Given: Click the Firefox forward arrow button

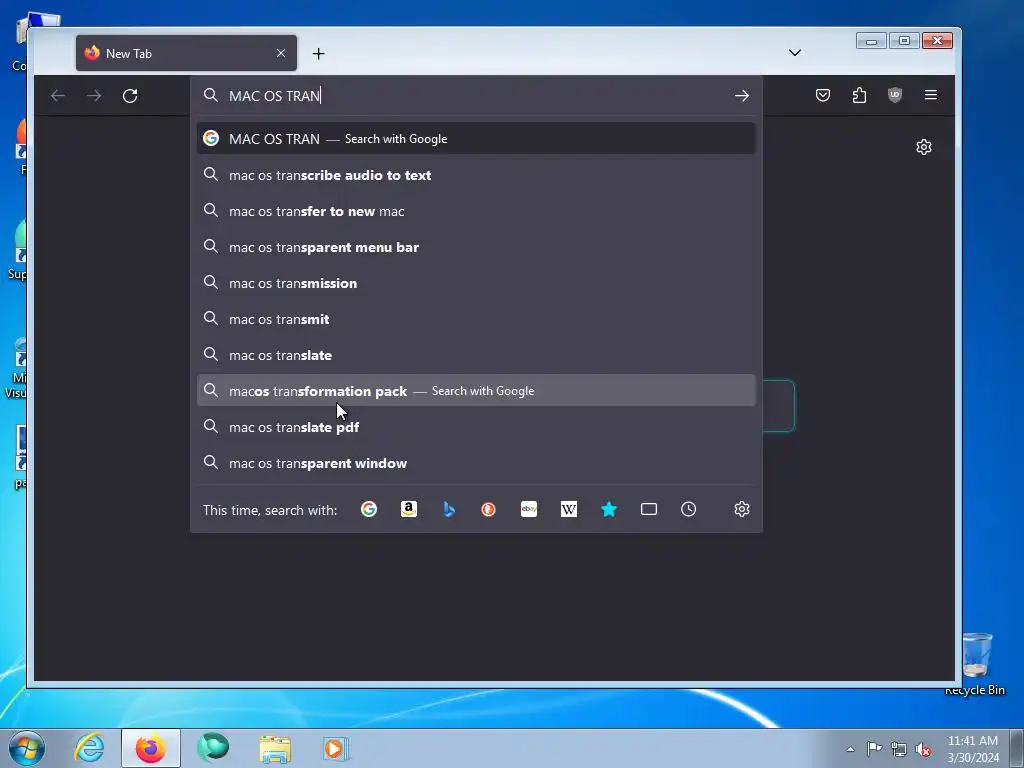Looking at the screenshot, I should coord(94,96).
